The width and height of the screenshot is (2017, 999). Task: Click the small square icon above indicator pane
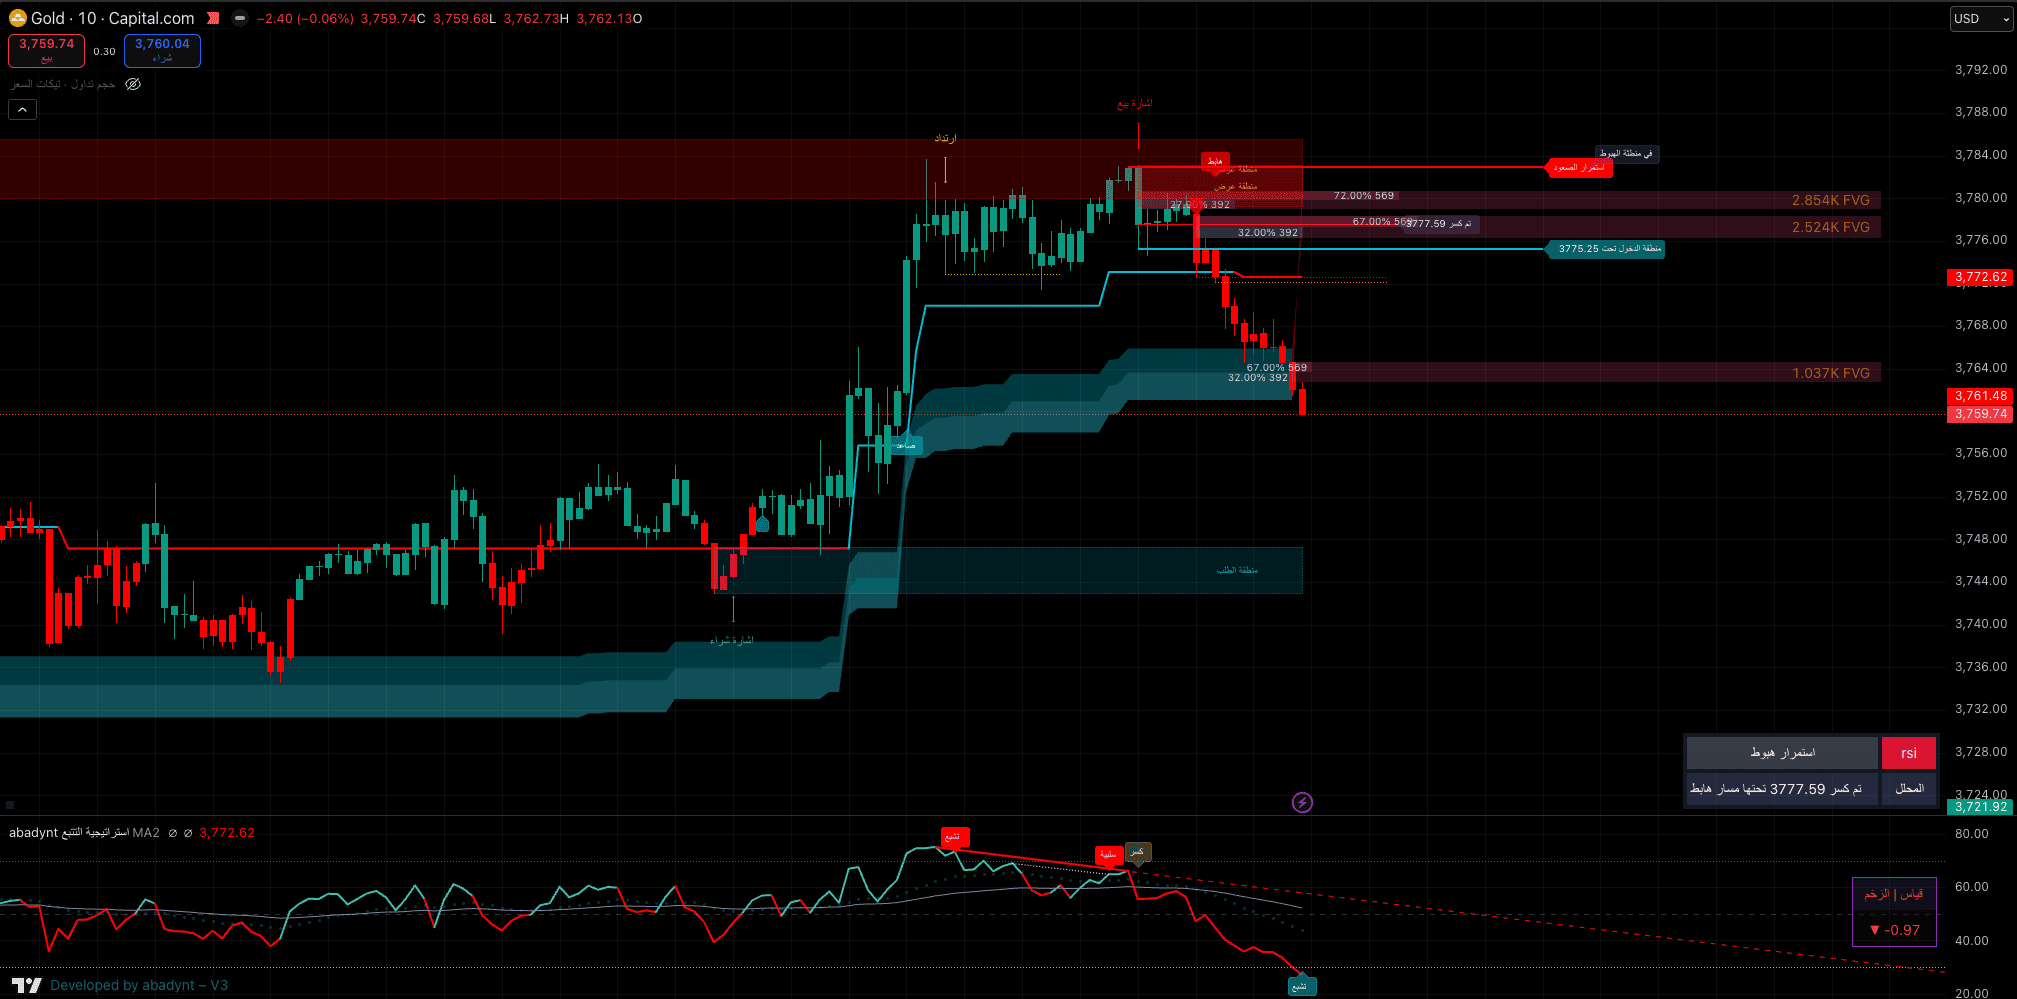(10, 804)
